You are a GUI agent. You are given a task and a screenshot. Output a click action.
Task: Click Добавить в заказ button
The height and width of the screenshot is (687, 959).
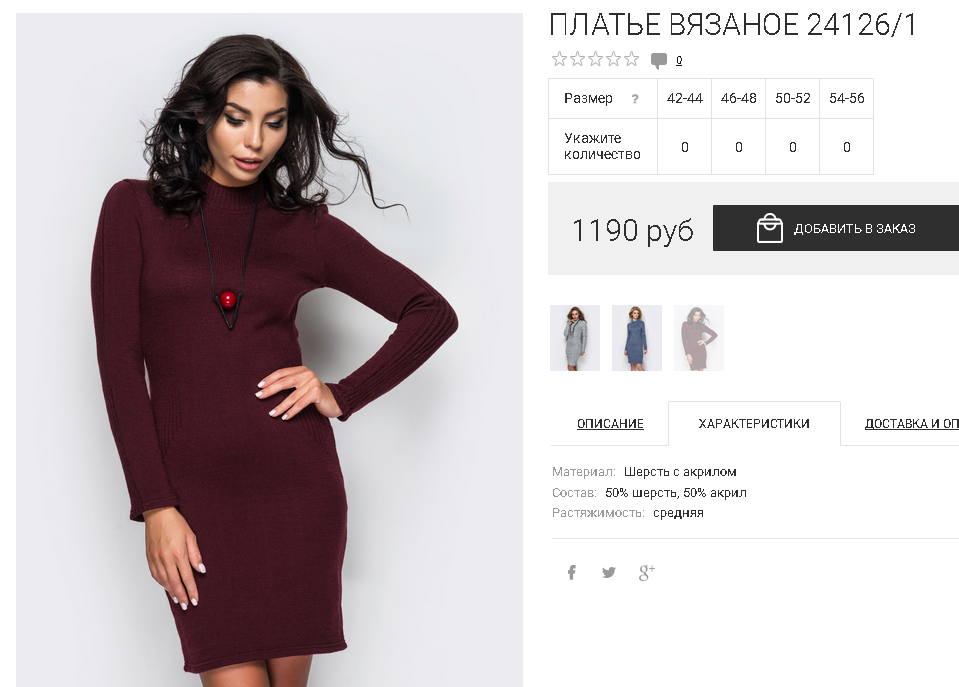[x=836, y=228]
